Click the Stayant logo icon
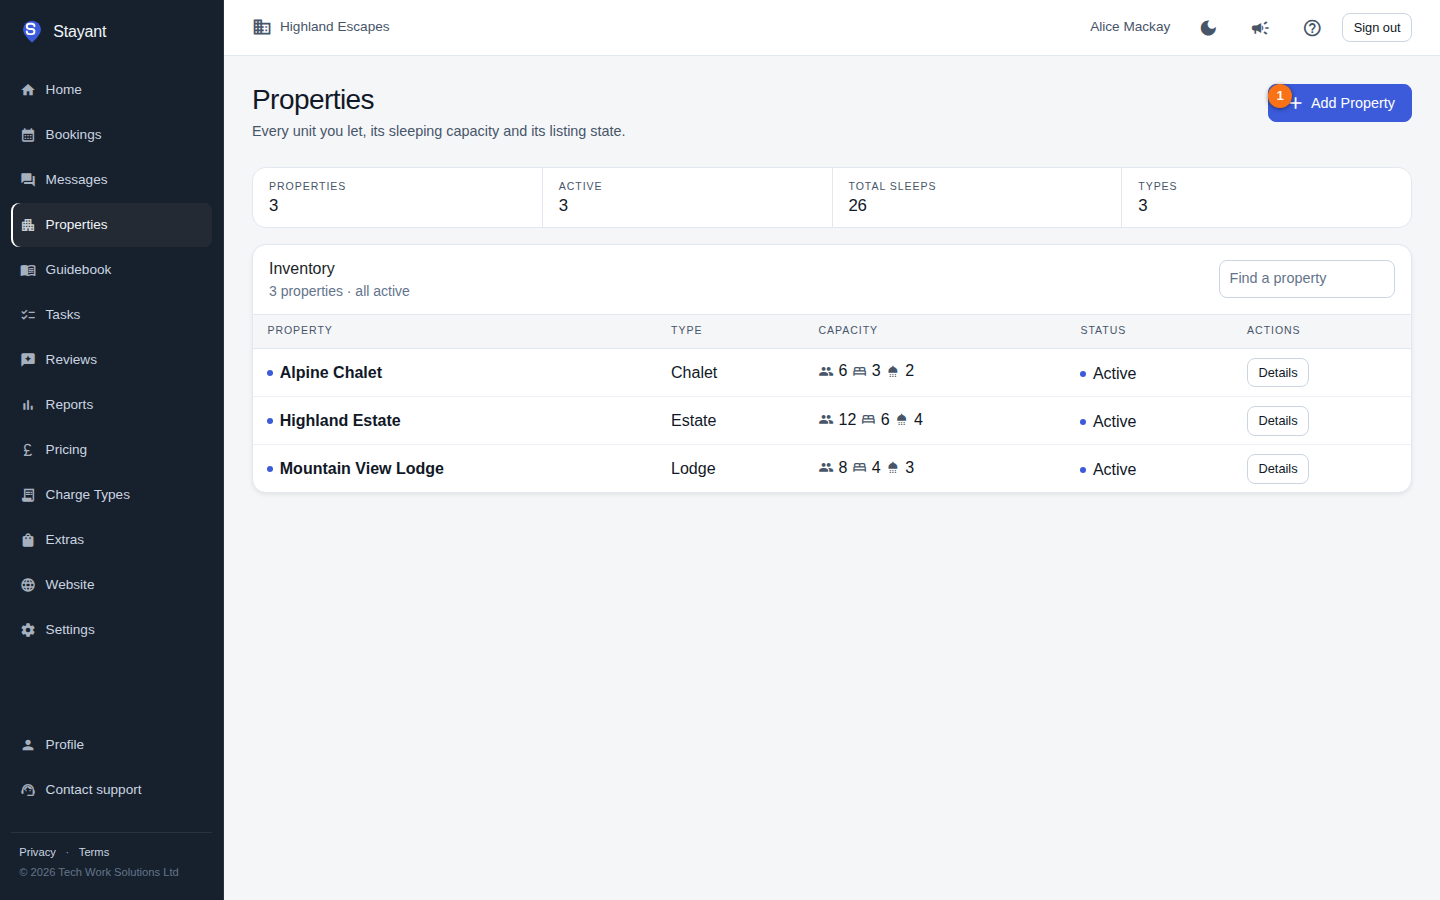The image size is (1440, 900). (31, 31)
